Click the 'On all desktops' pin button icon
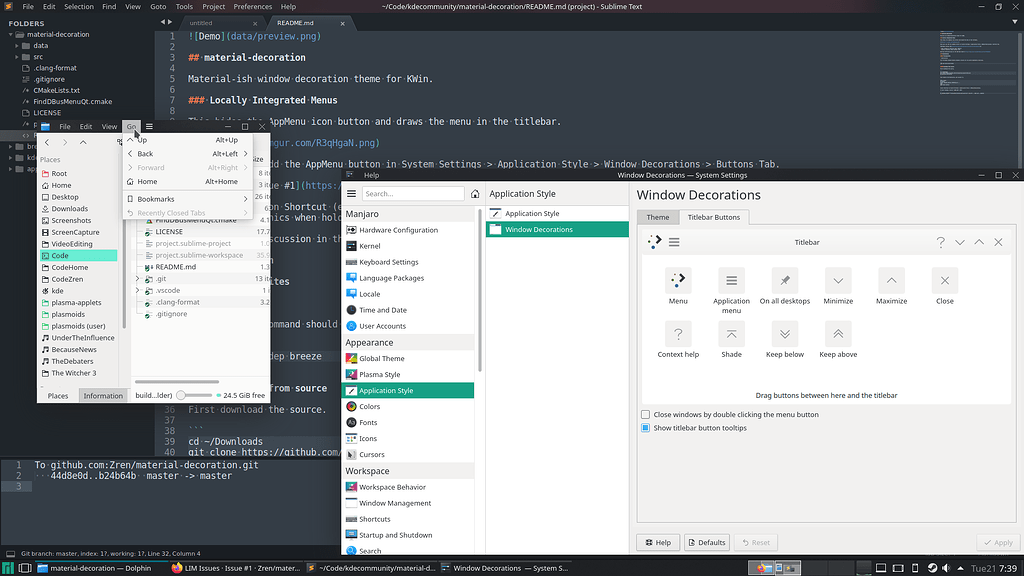 pyautogui.click(x=784, y=281)
